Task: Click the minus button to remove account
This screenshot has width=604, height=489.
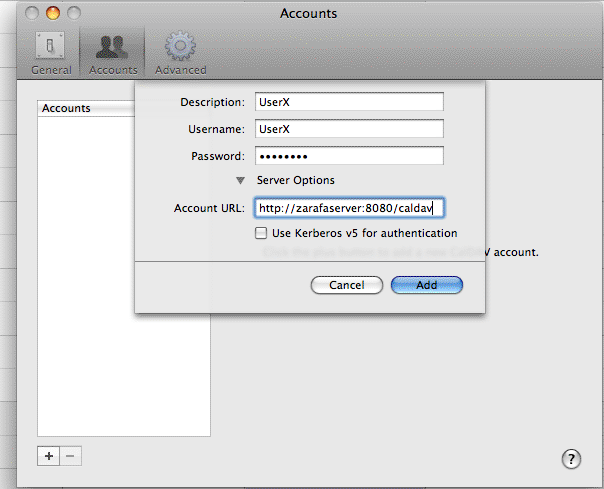Action: [x=70, y=456]
